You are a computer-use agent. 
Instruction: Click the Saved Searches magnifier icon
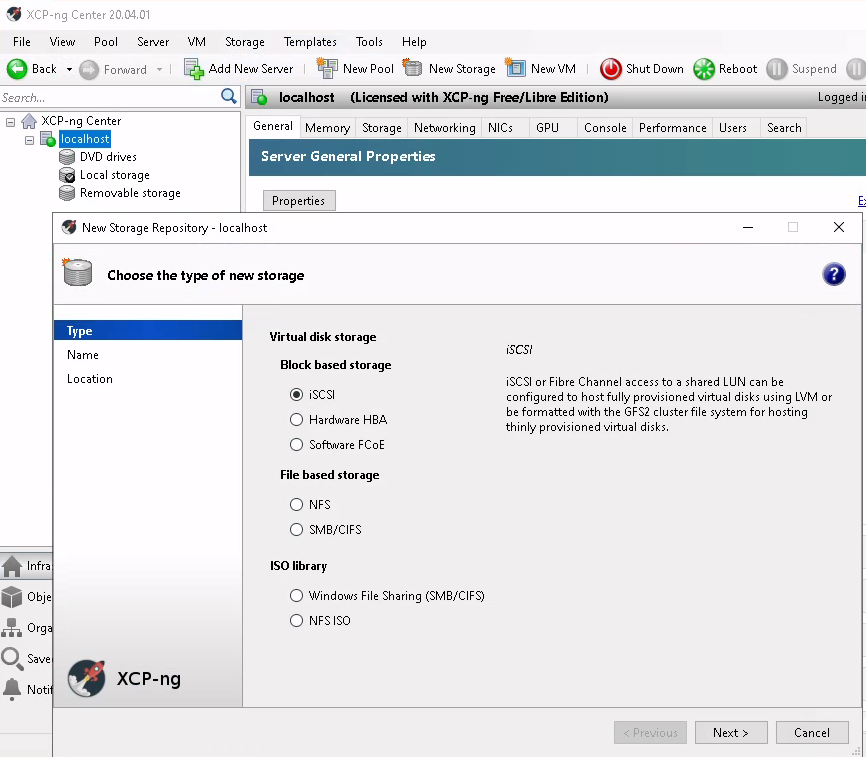pos(12,659)
